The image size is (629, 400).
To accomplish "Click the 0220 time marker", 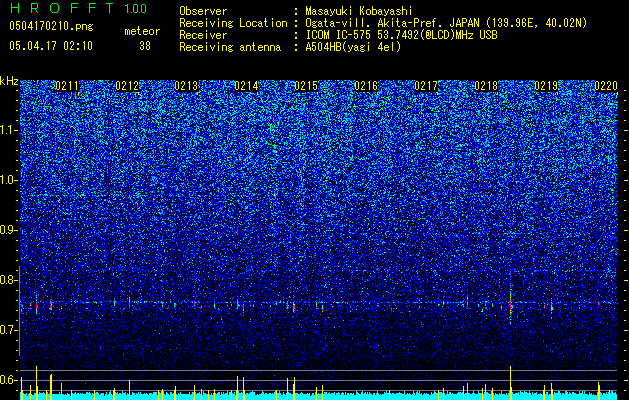I will click(606, 86).
